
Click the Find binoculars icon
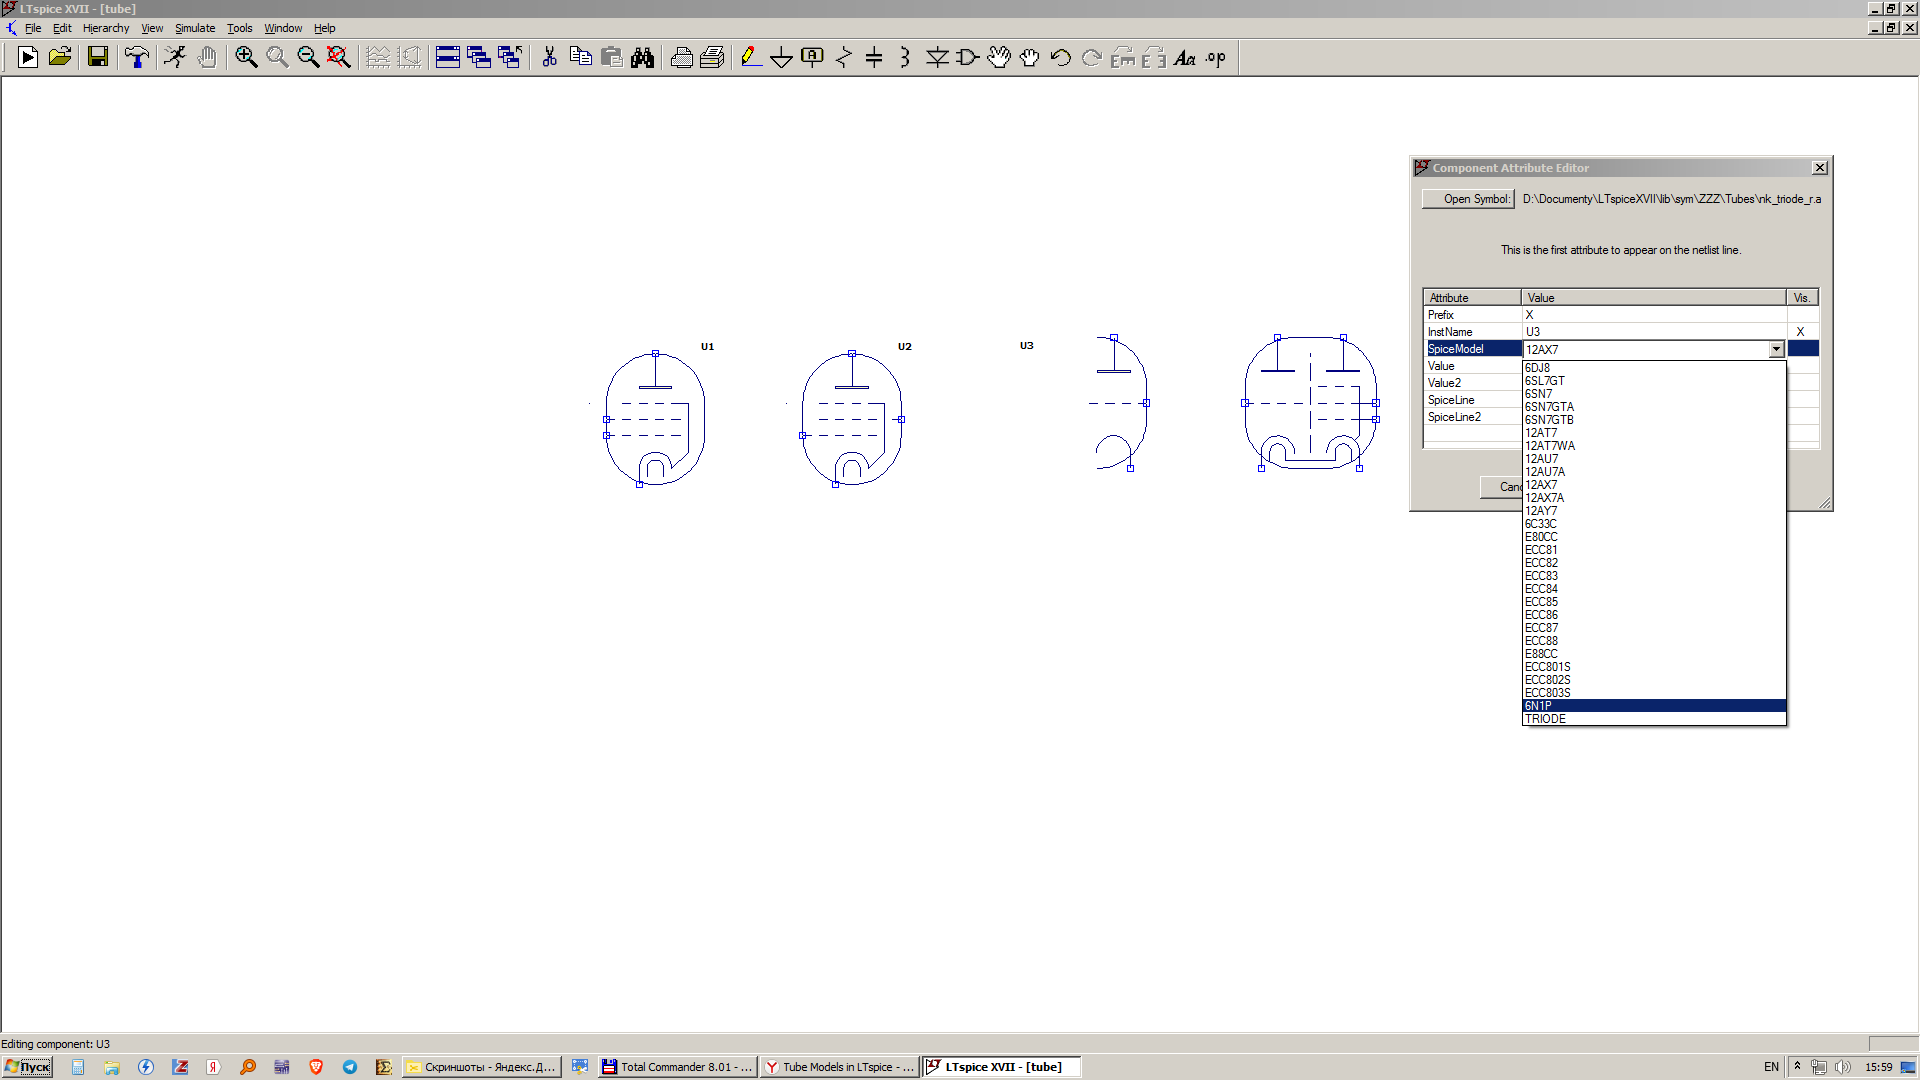(x=642, y=57)
